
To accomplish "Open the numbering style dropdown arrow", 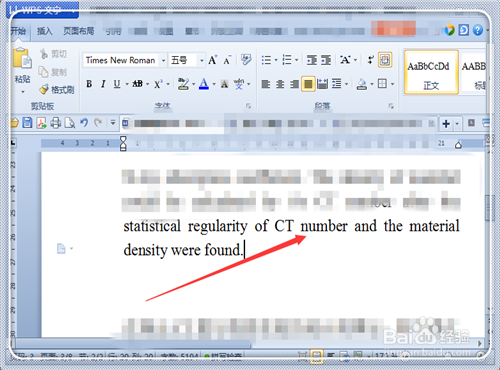I will (x=296, y=60).
